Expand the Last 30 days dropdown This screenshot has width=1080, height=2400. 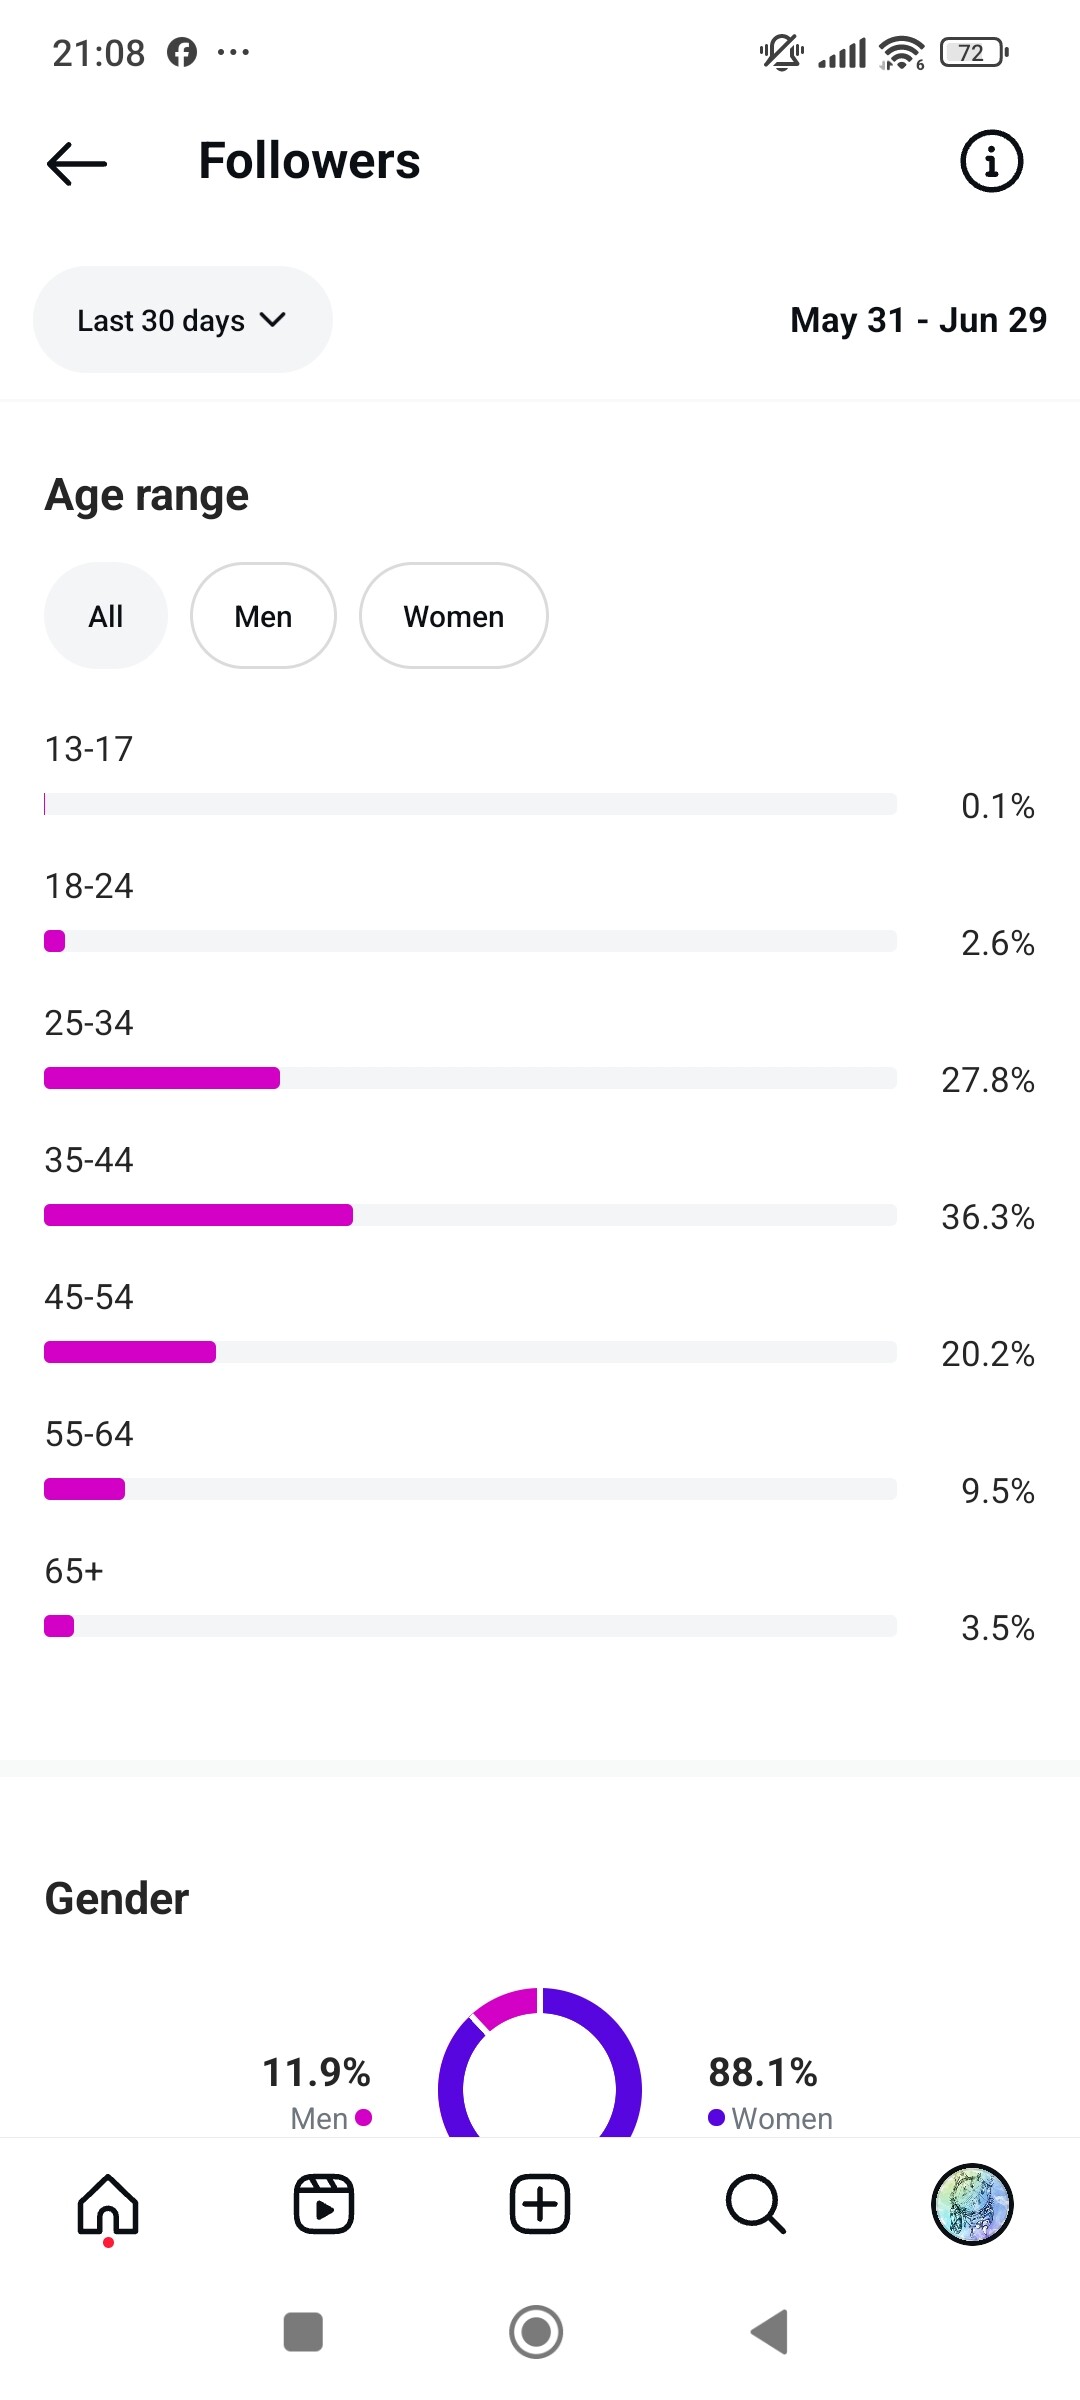(183, 320)
